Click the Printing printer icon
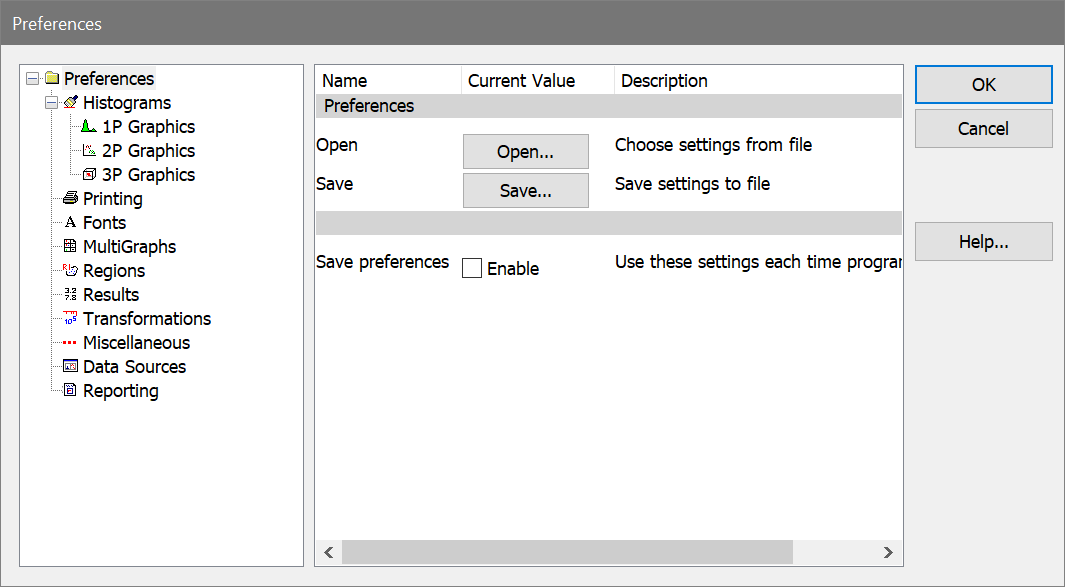 tap(70, 199)
